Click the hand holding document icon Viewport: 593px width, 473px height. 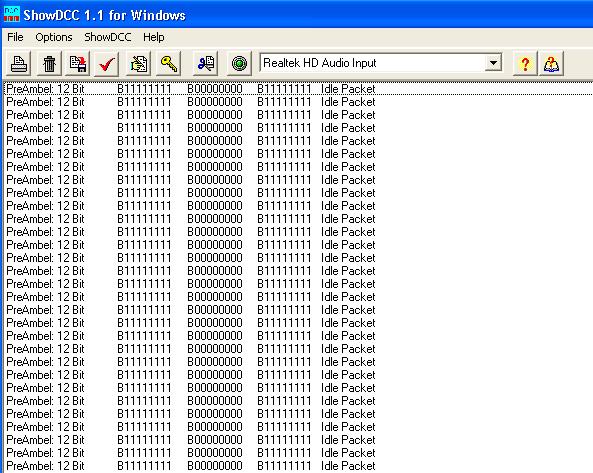[x=139, y=64]
